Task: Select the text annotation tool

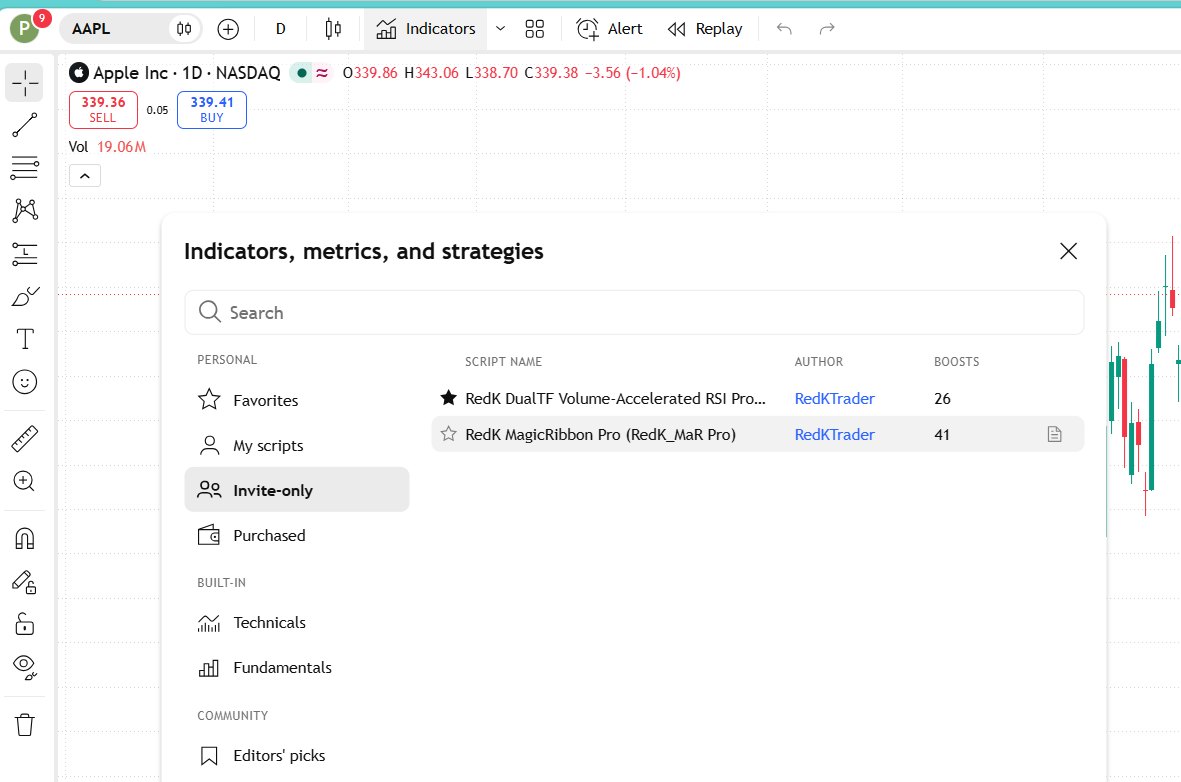Action: click(24, 339)
